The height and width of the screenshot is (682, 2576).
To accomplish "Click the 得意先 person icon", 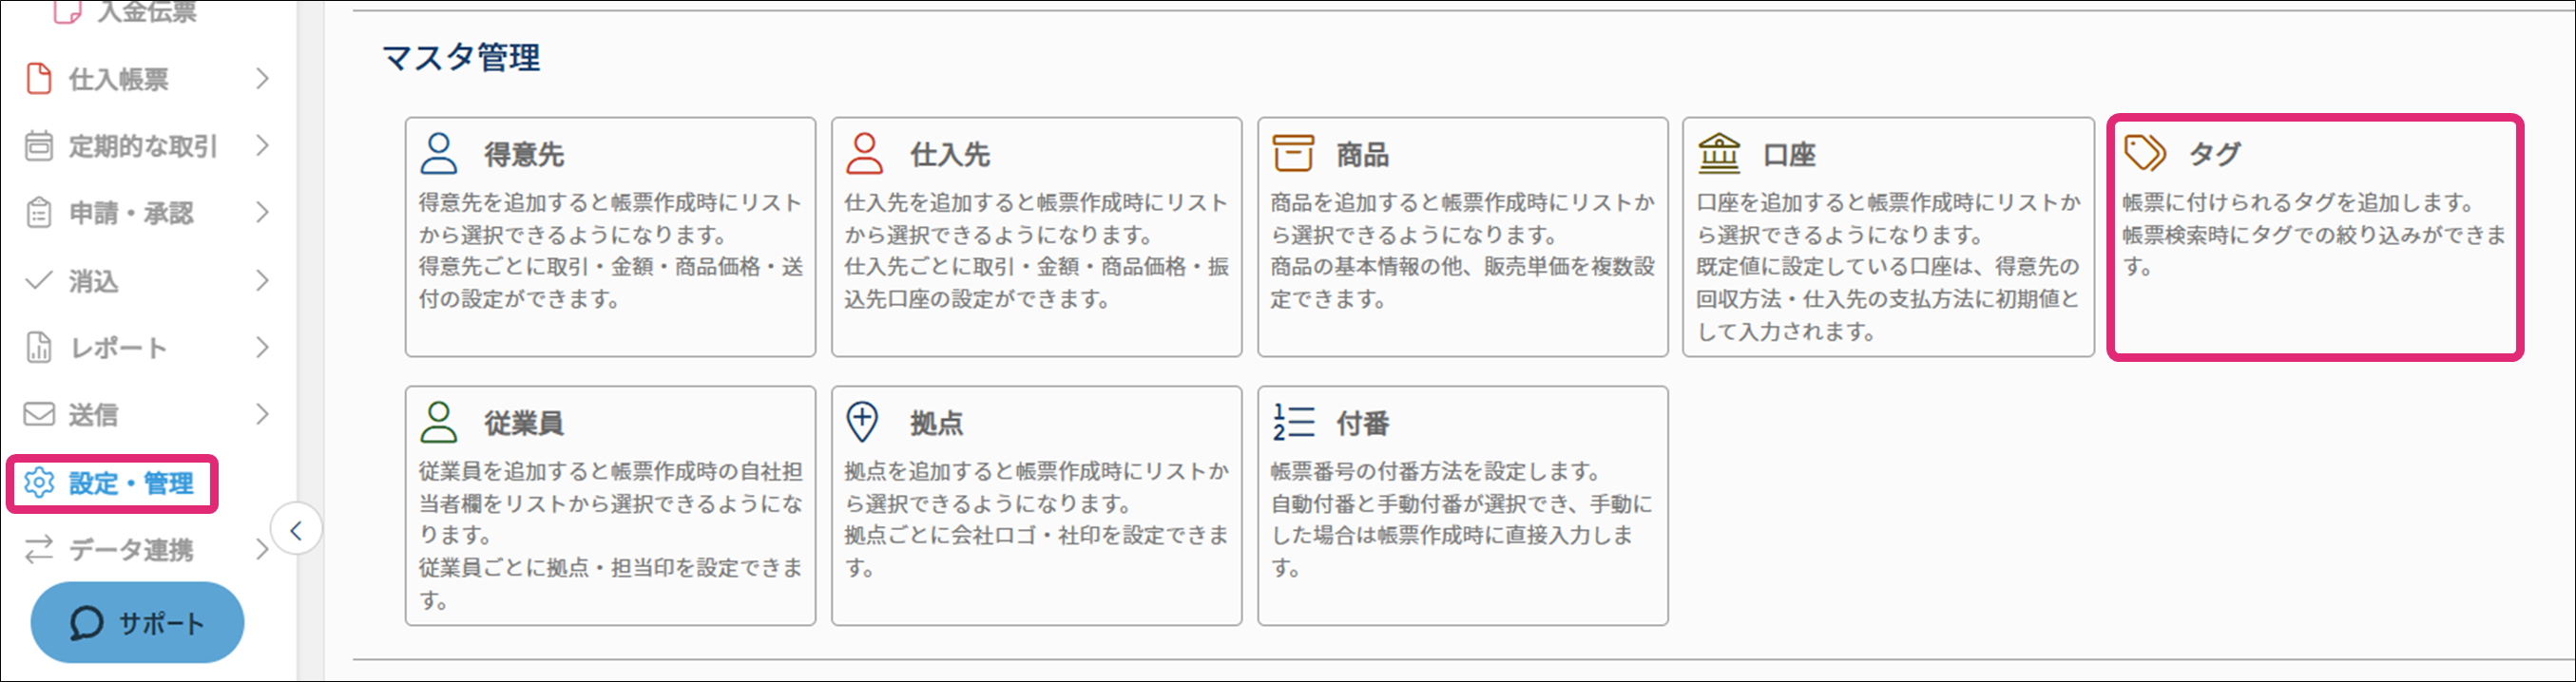I will click(438, 154).
